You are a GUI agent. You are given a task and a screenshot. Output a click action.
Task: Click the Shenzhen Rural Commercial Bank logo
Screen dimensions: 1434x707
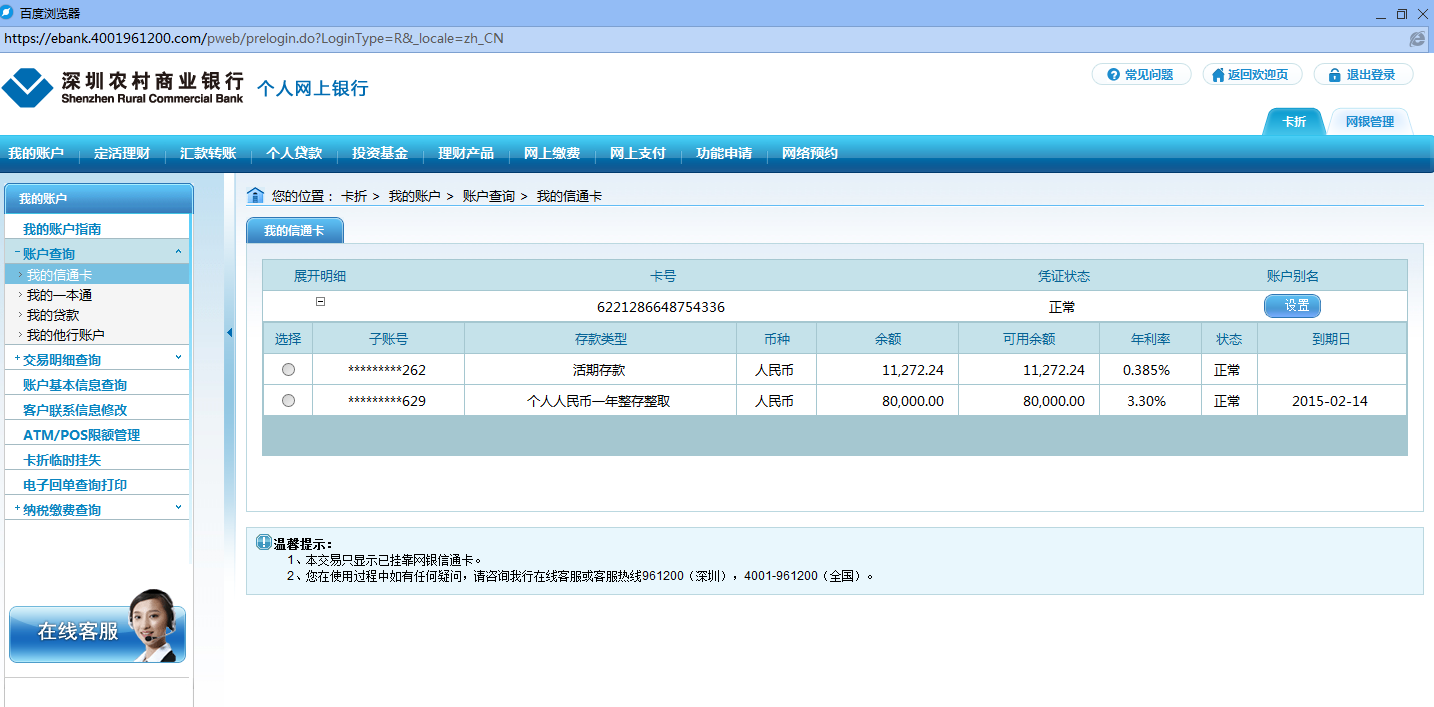pyautogui.click(x=122, y=88)
